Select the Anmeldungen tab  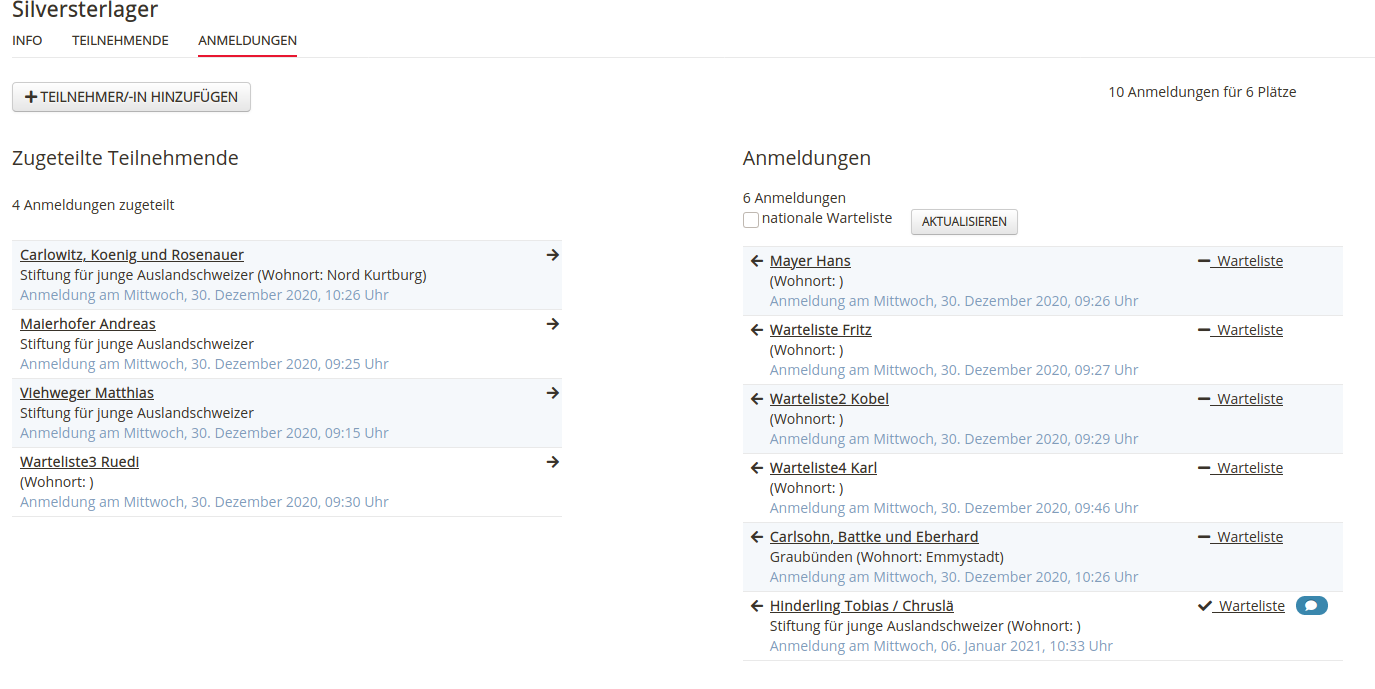(247, 41)
